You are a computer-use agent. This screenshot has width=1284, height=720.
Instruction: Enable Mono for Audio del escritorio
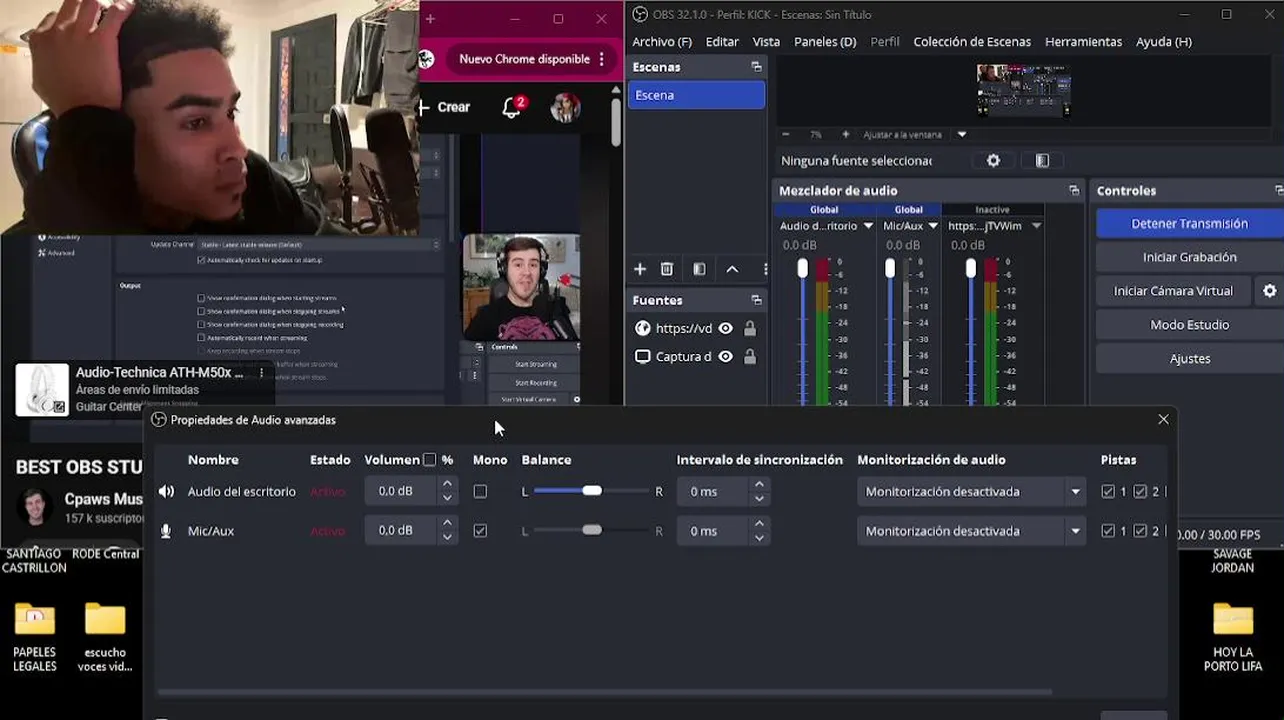pos(480,492)
